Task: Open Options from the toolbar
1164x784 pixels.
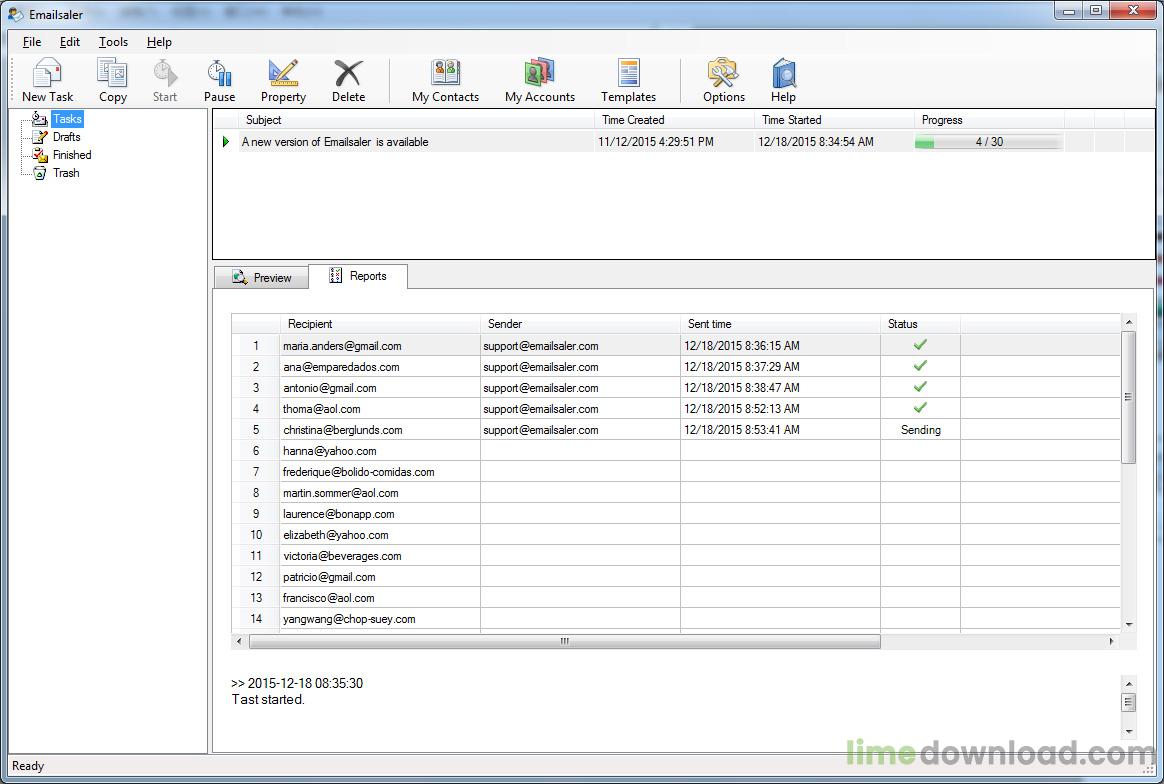Action: click(x=724, y=80)
